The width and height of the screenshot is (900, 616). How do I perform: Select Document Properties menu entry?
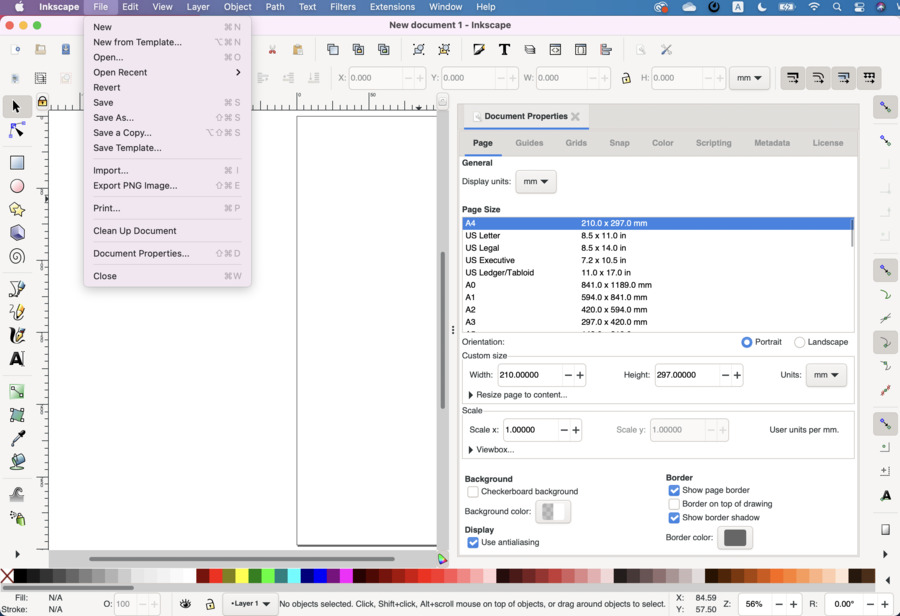pyautogui.click(x=166, y=253)
